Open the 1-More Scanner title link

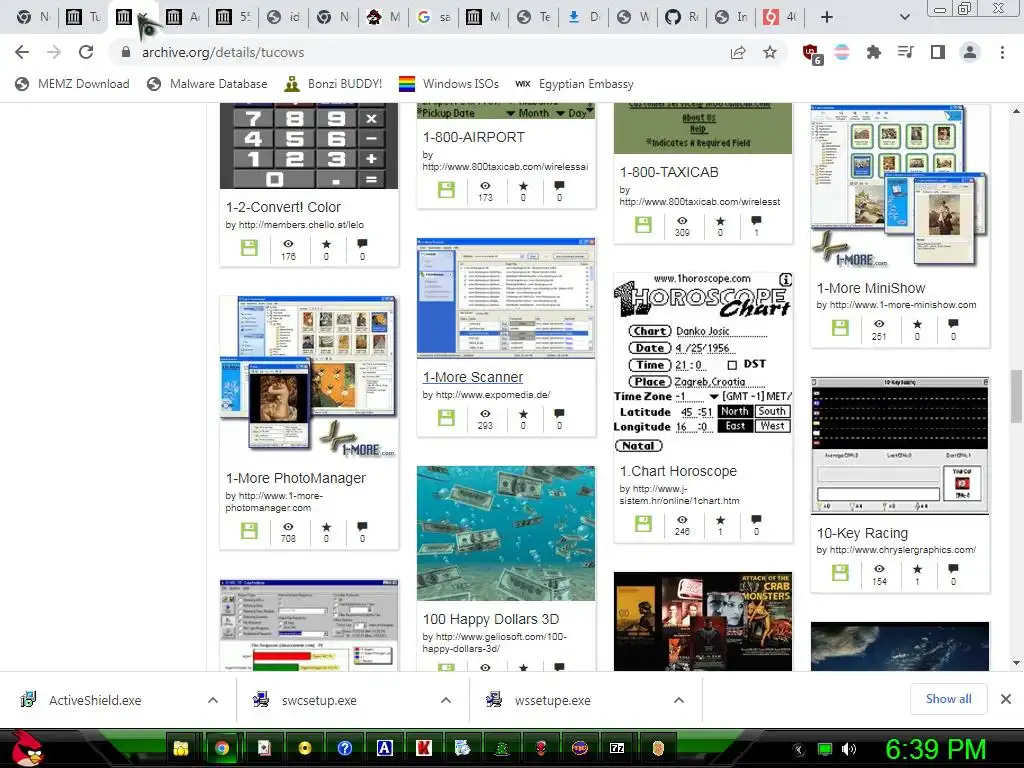point(473,377)
